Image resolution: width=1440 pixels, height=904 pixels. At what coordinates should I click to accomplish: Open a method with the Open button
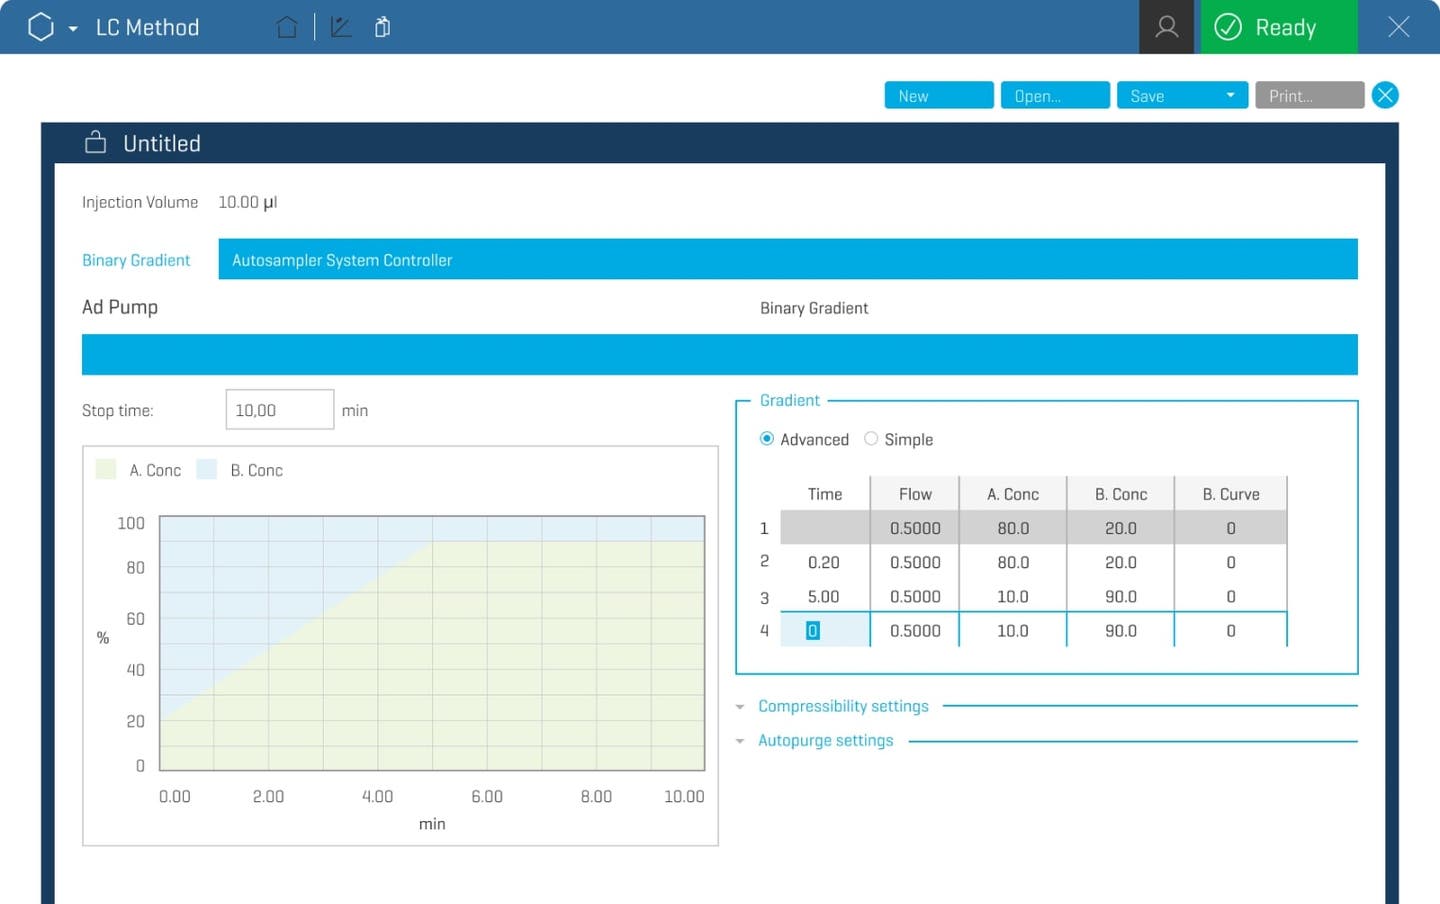(1054, 95)
